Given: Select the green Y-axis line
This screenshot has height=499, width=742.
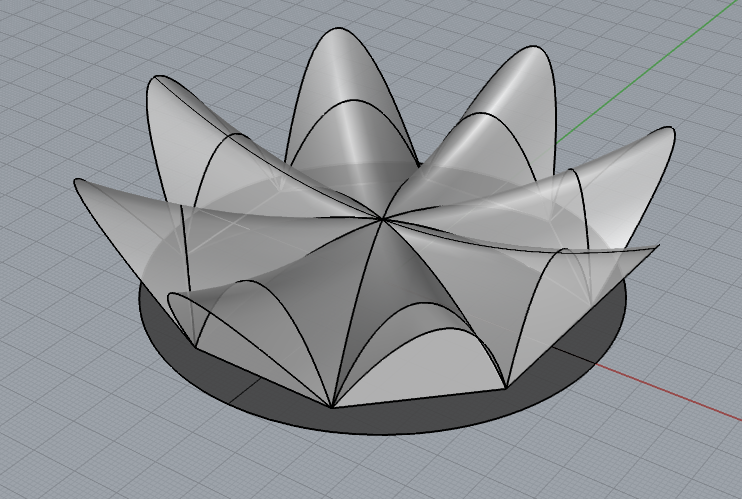Looking at the screenshot, I should tap(648, 73).
